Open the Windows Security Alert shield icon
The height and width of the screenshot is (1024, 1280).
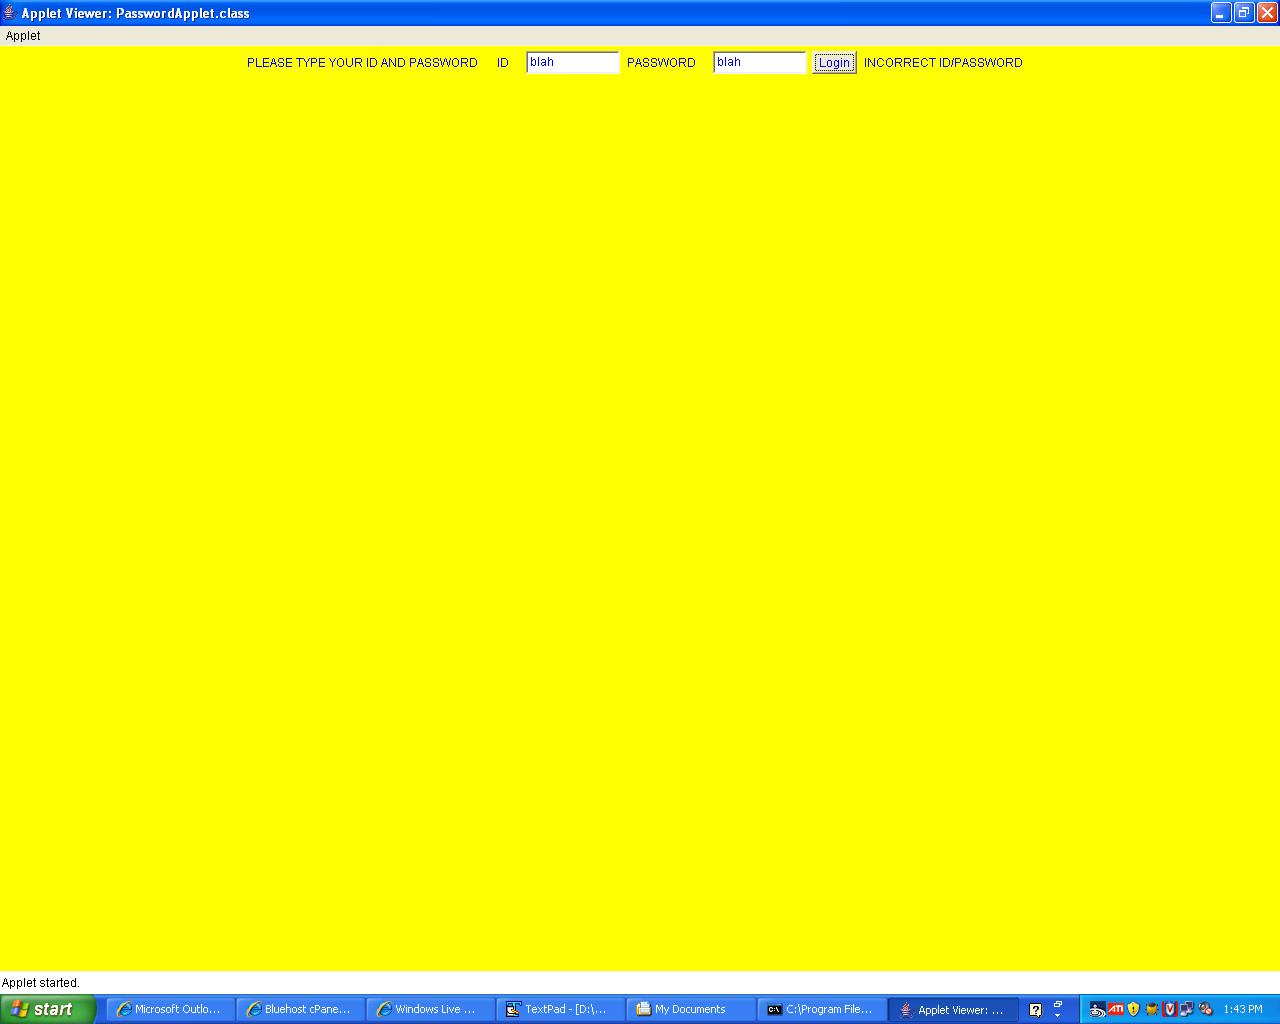pos(1133,1009)
